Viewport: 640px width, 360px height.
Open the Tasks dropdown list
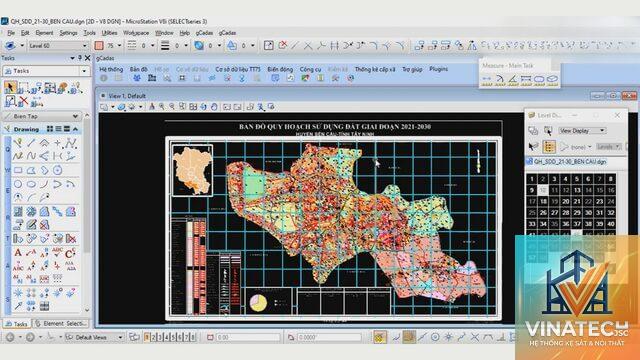coord(46,71)
